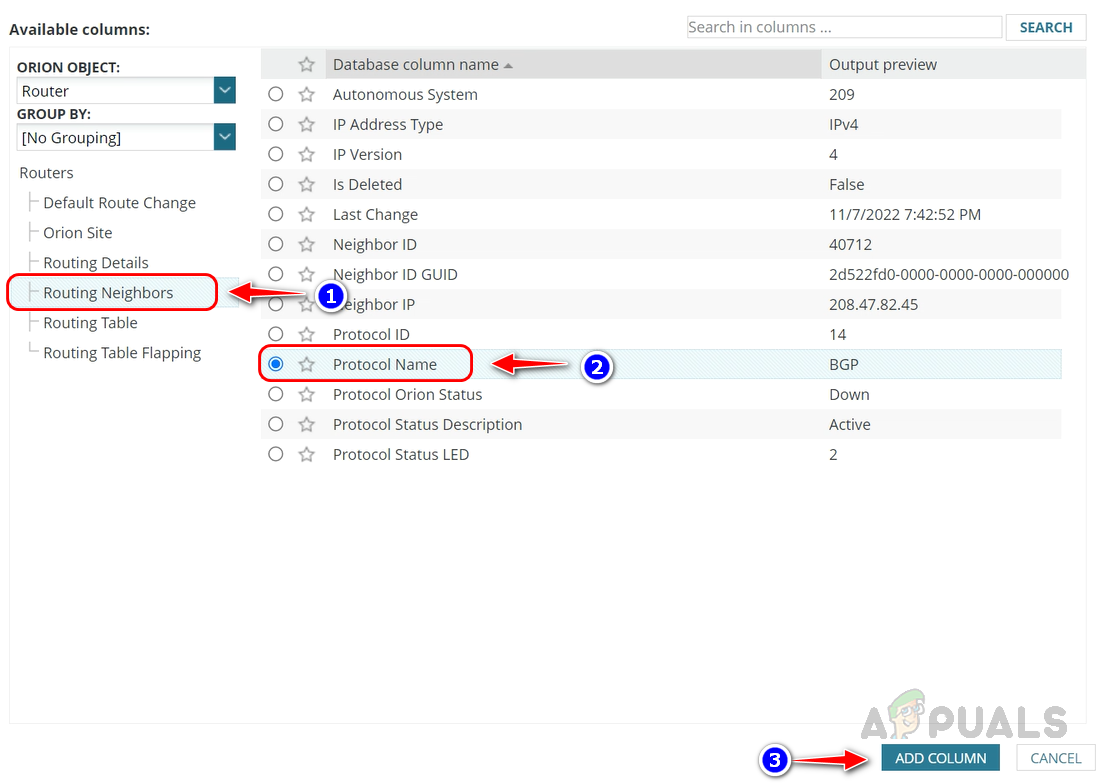Screen dimensions: 1108x784
Task: Choose Protocol Status Description radio button
Action: [276, 424]
